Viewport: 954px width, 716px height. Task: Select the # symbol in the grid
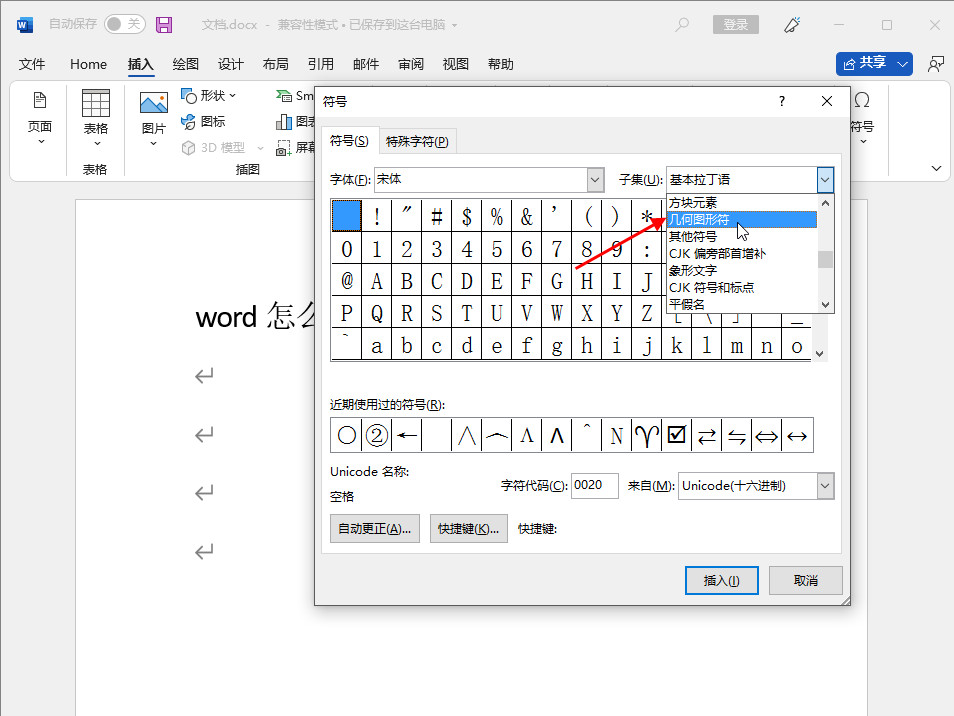(437, 216)
